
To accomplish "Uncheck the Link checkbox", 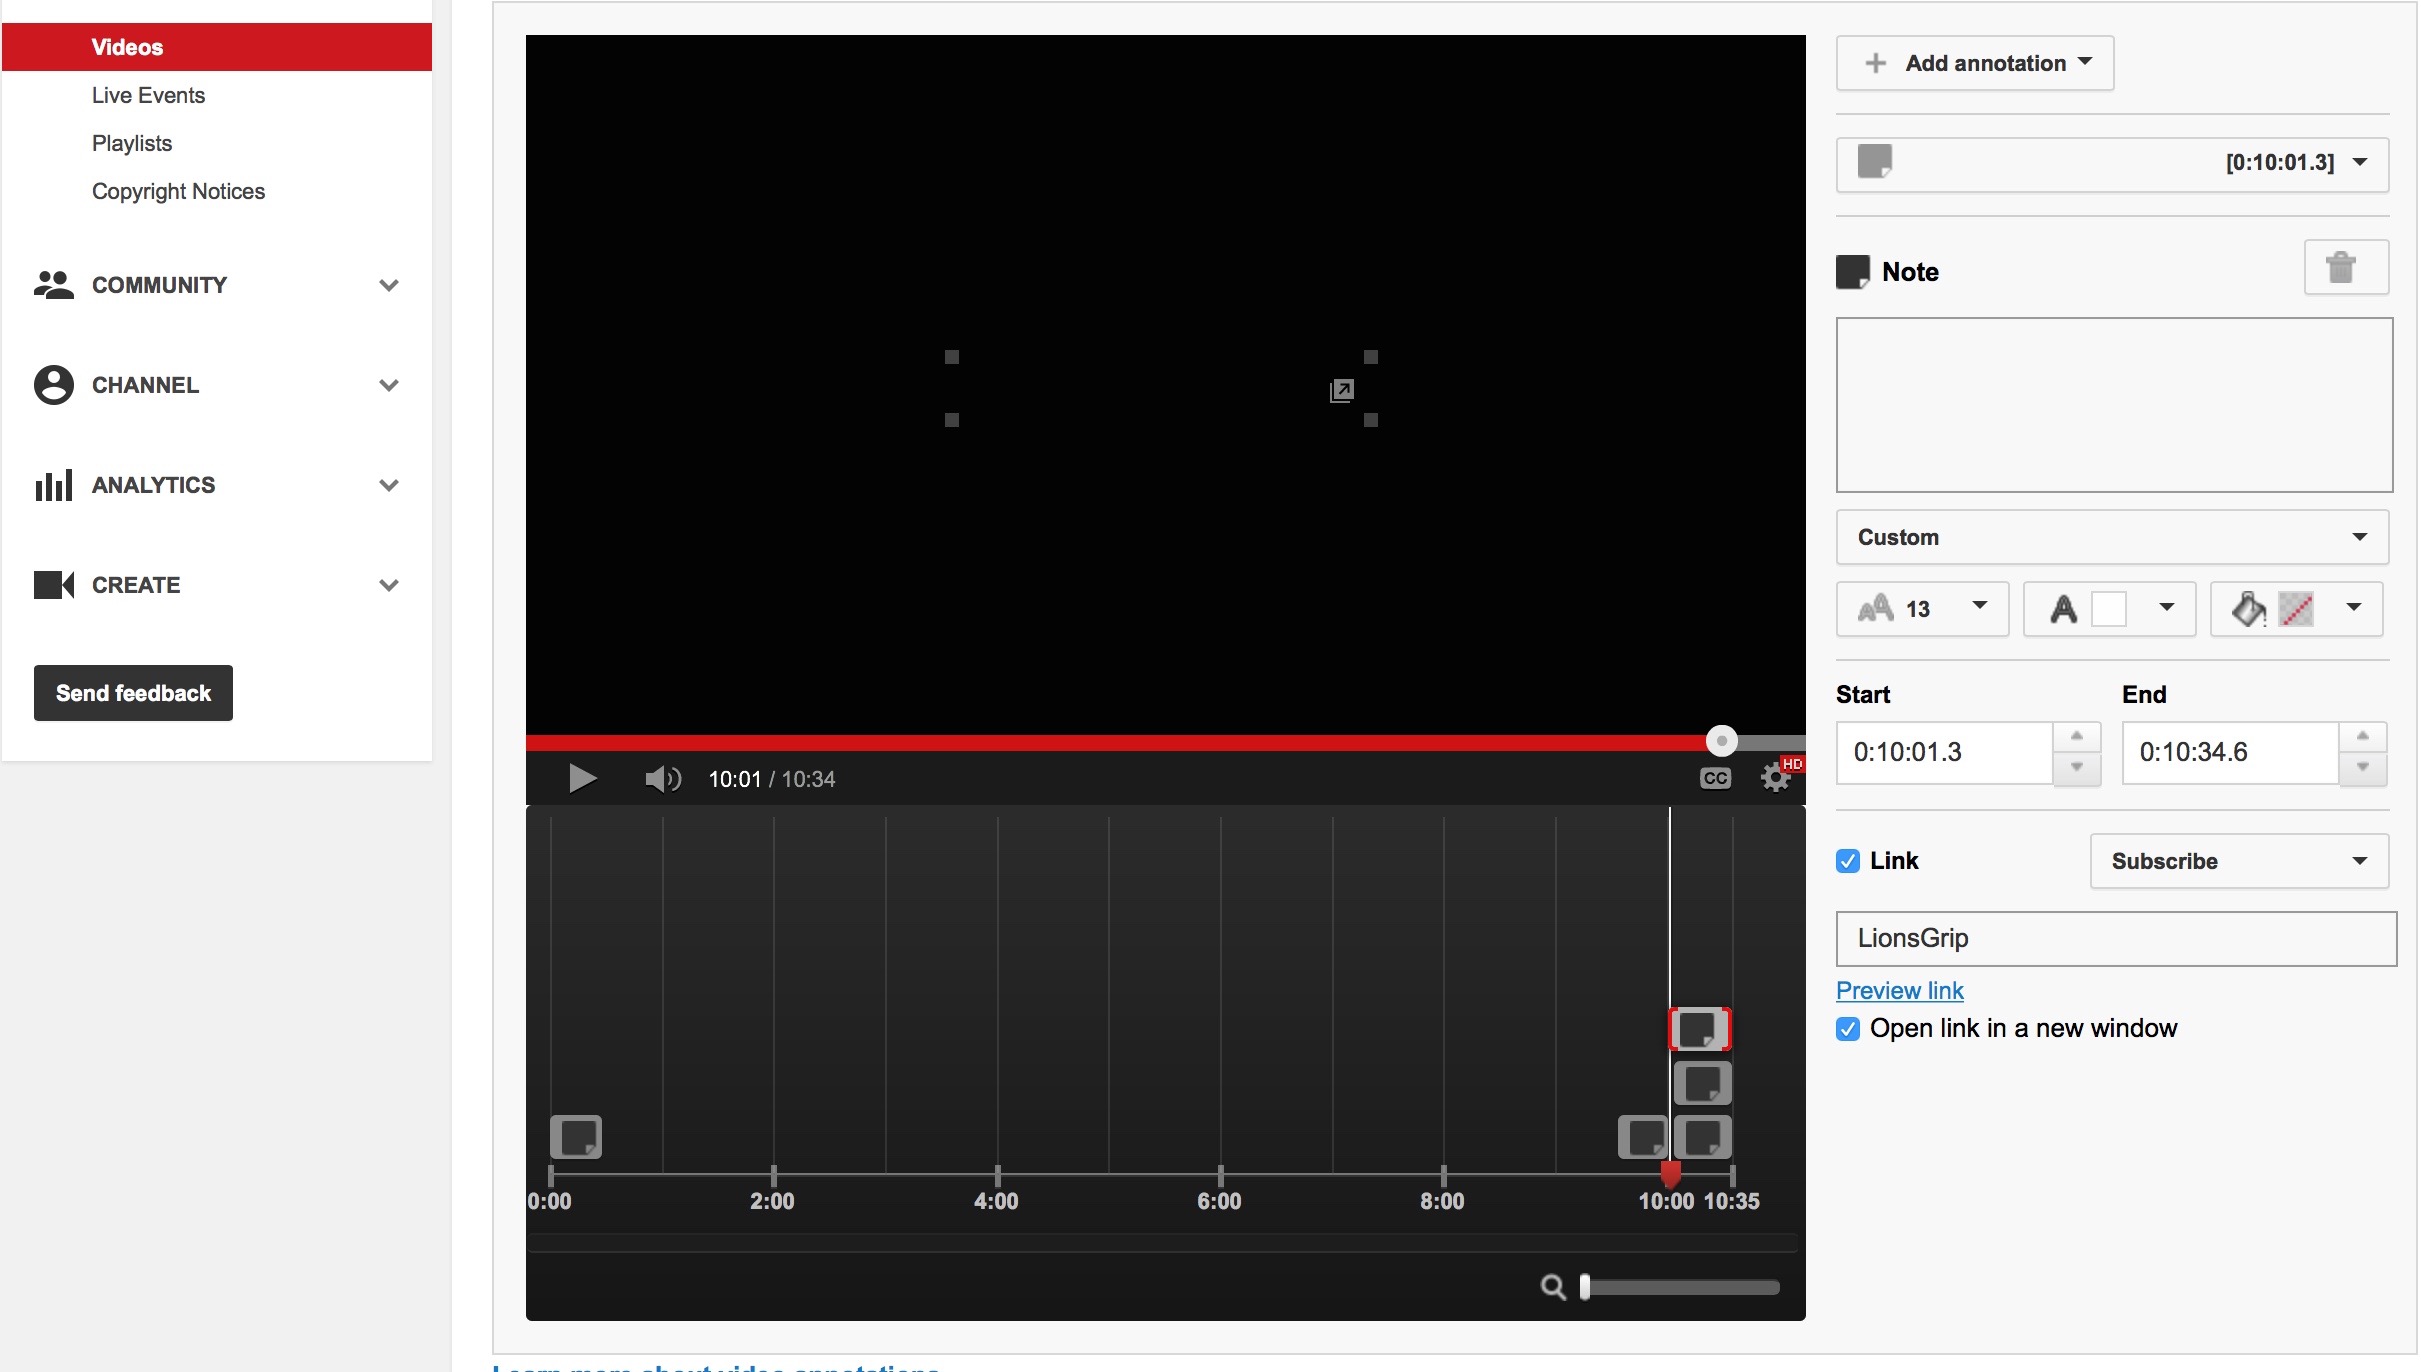I will (x=1846, y=860).
